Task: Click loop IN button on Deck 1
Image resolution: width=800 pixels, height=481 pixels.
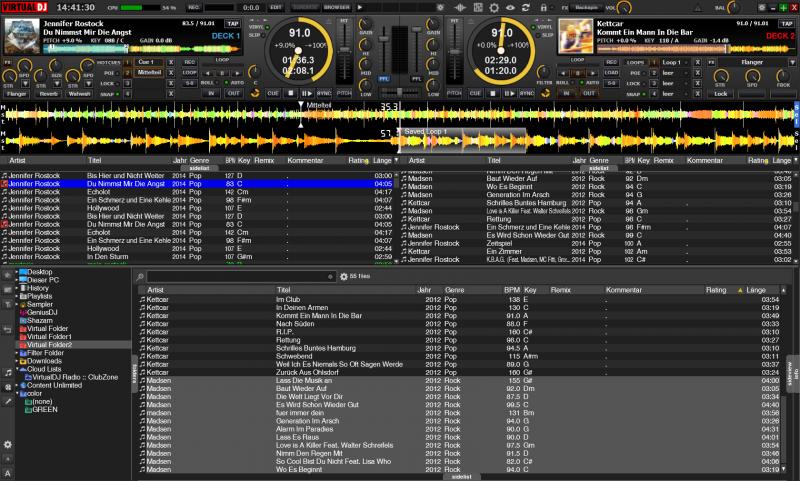Action: (x=211, y=93)
